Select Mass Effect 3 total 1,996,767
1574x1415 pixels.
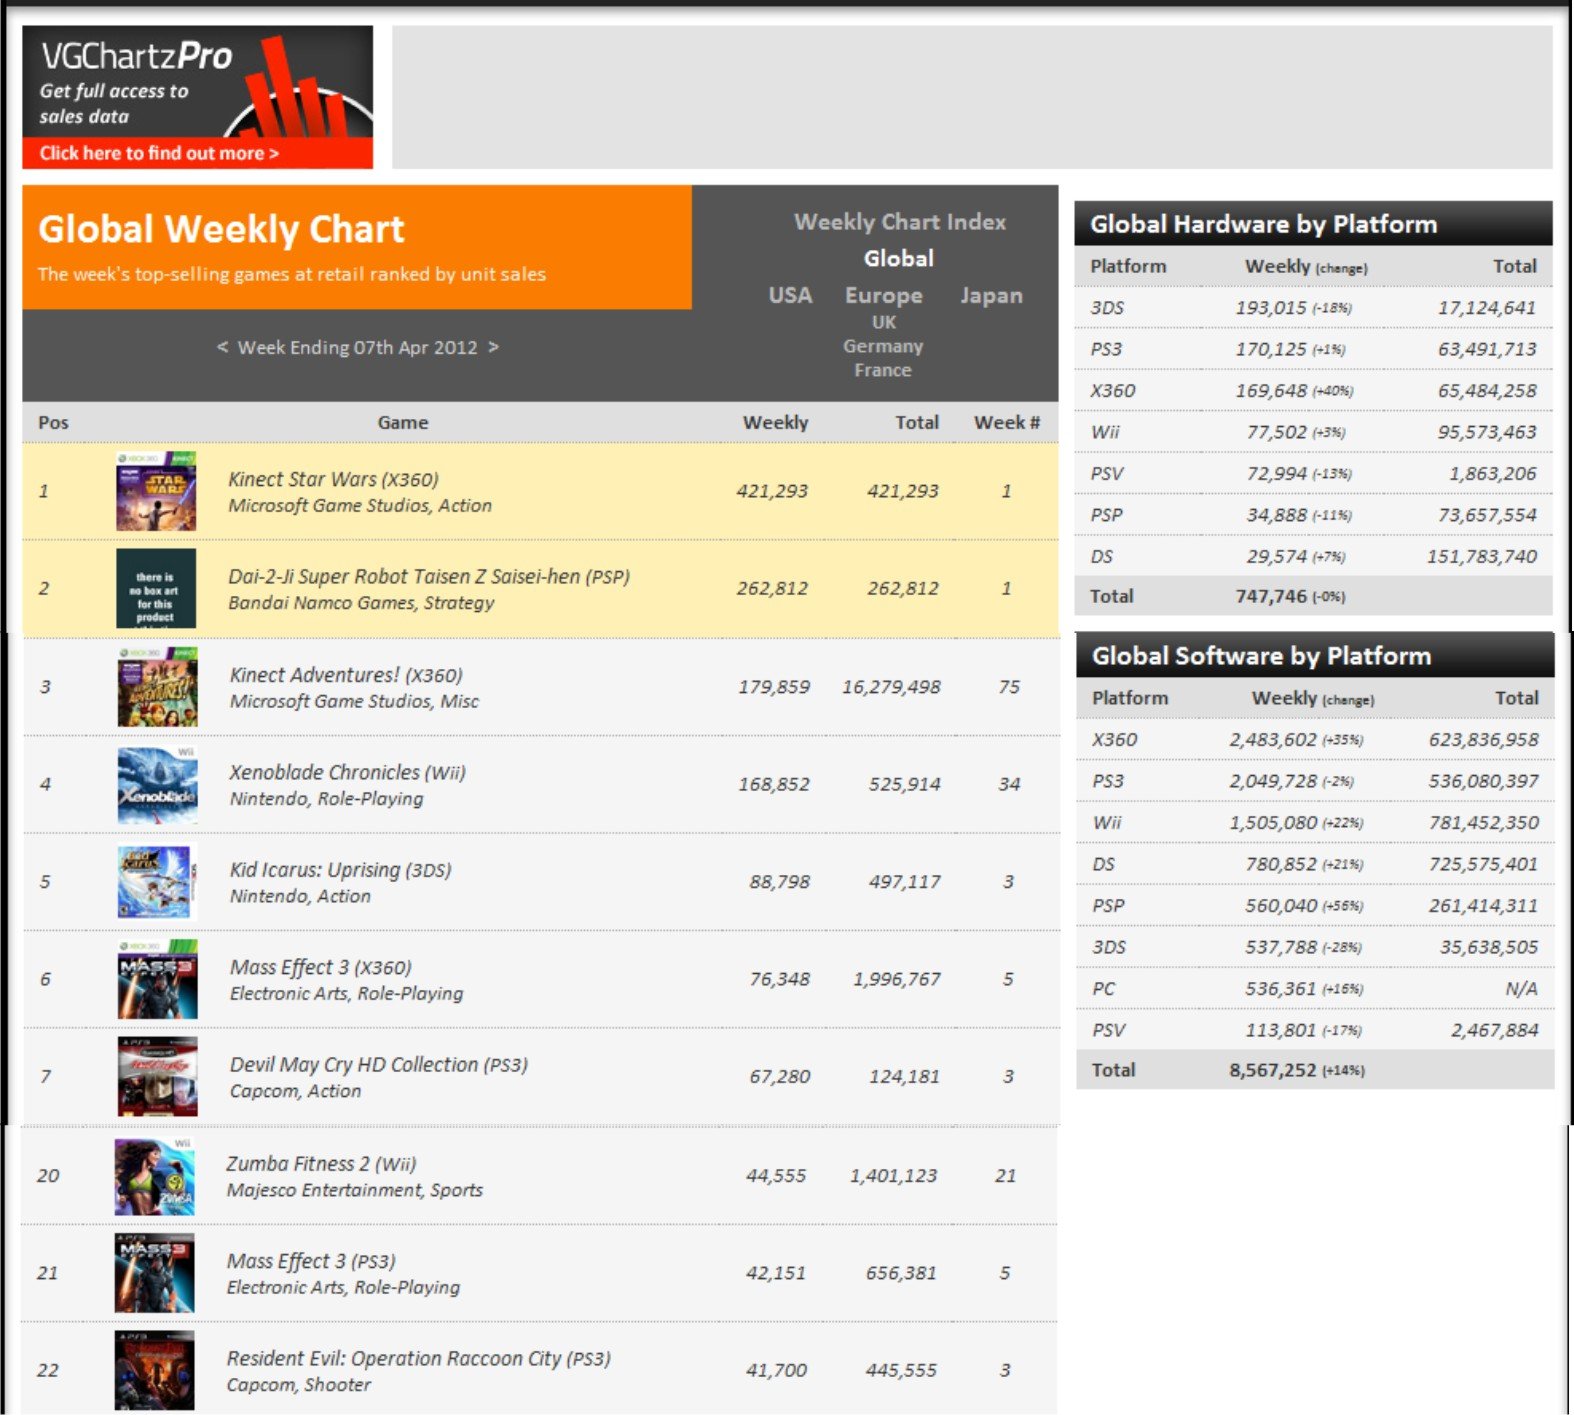pos(897,979)
